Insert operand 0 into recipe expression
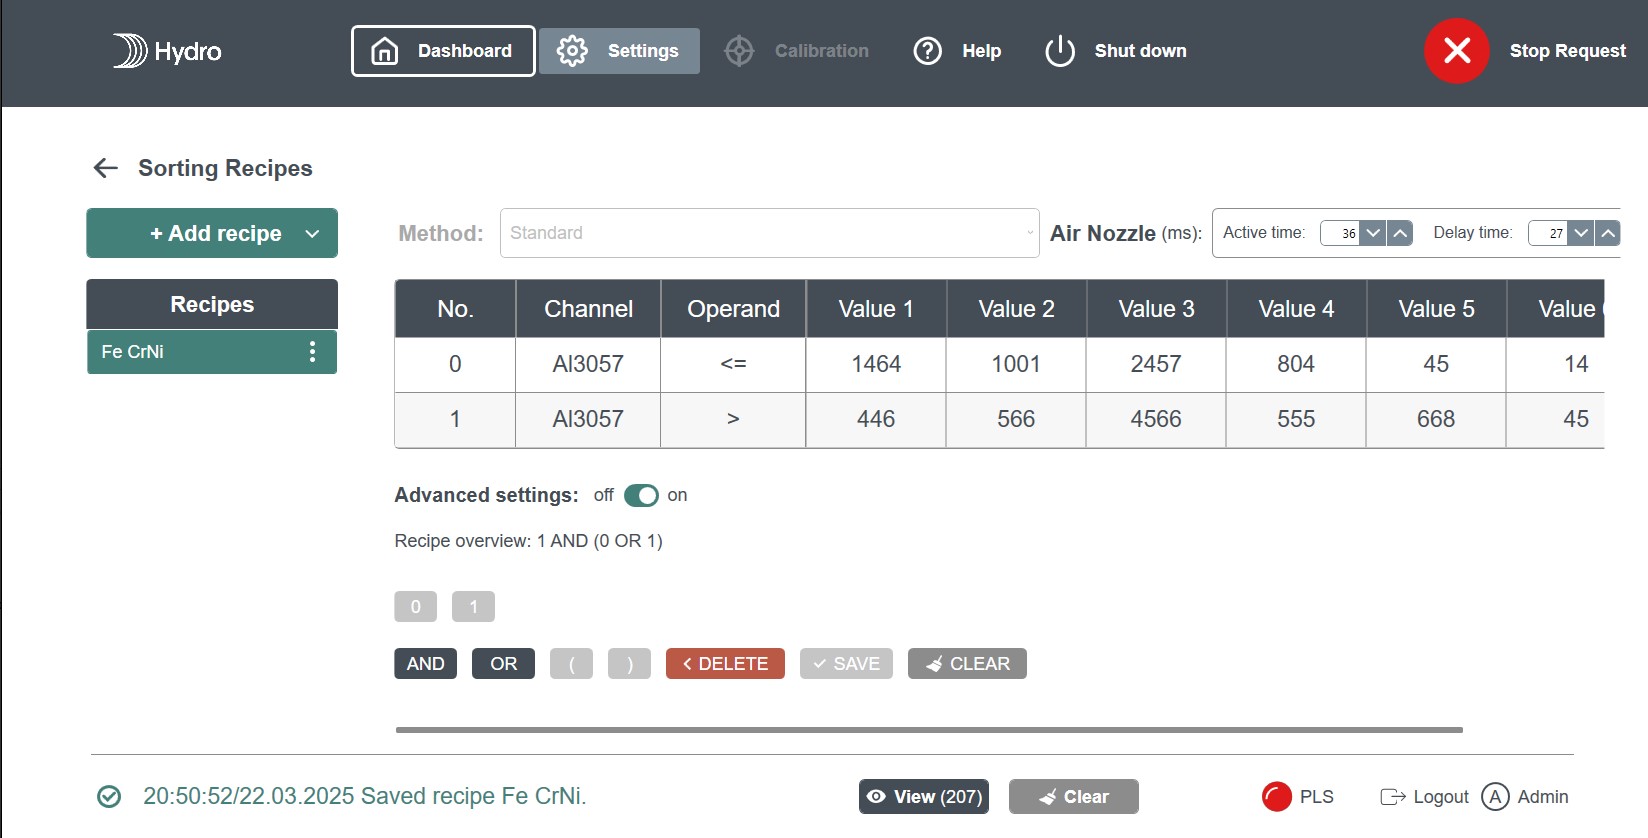The height and width of the screenshot is (838, 1648). [x=415, y=607]
